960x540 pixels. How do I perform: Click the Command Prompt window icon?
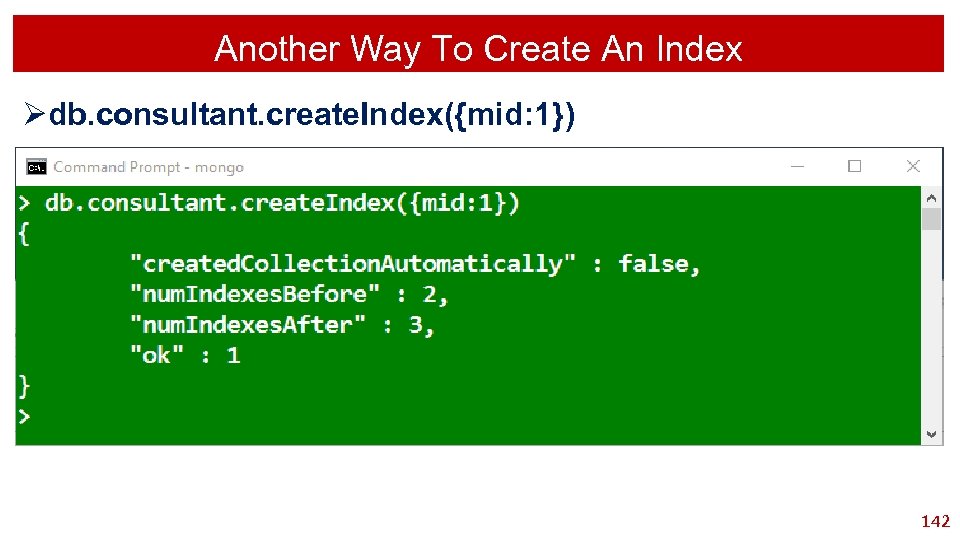(x=36, y=167)
